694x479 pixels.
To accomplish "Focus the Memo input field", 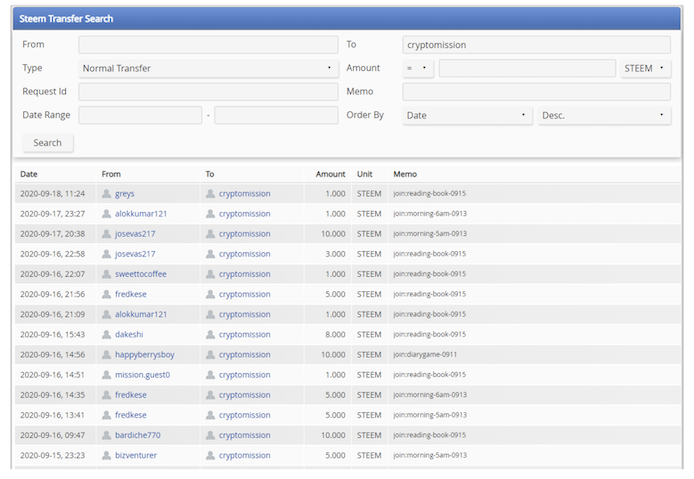I will tap(536, 92).
